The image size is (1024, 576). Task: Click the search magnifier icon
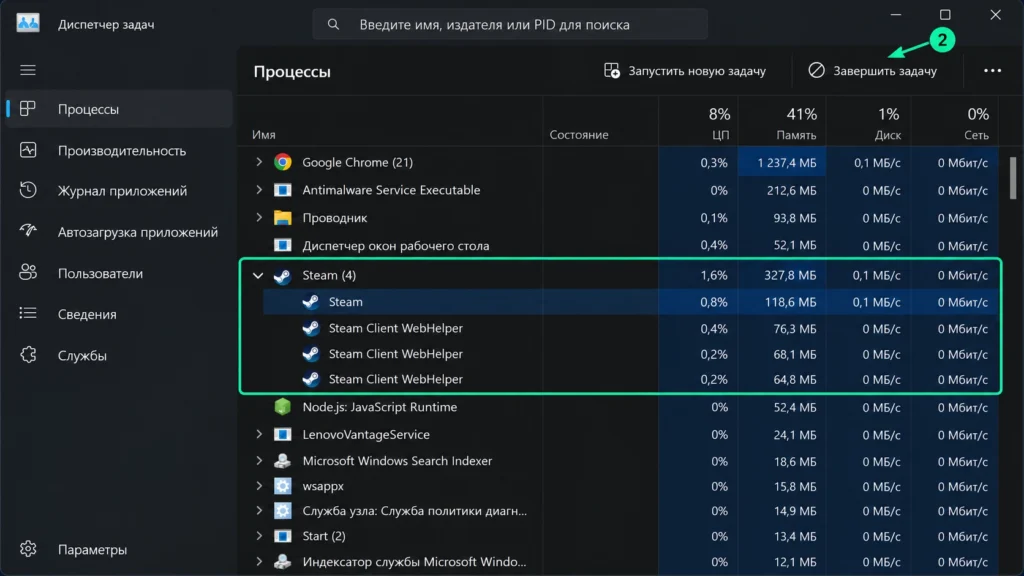pyautogui.click(x=333, y=24)
